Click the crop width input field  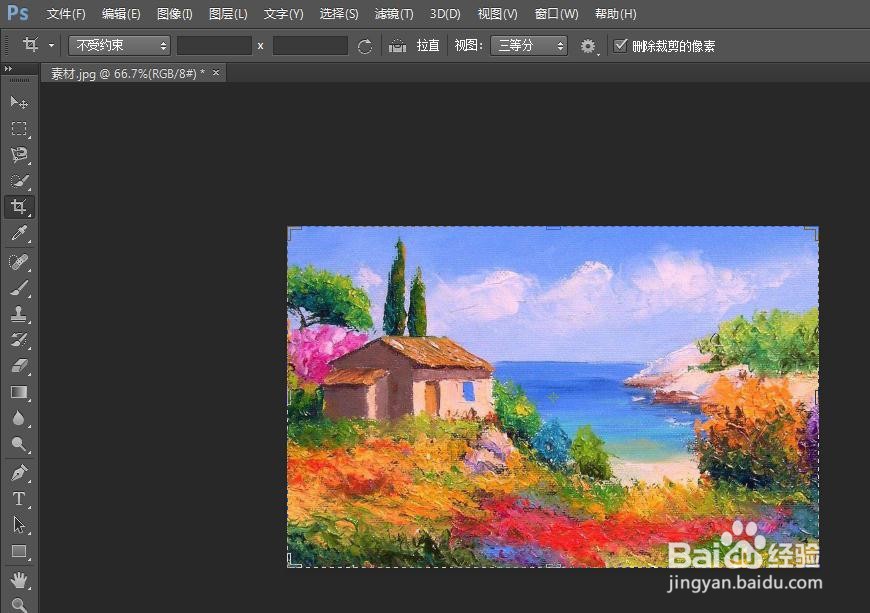coord(214,45)
